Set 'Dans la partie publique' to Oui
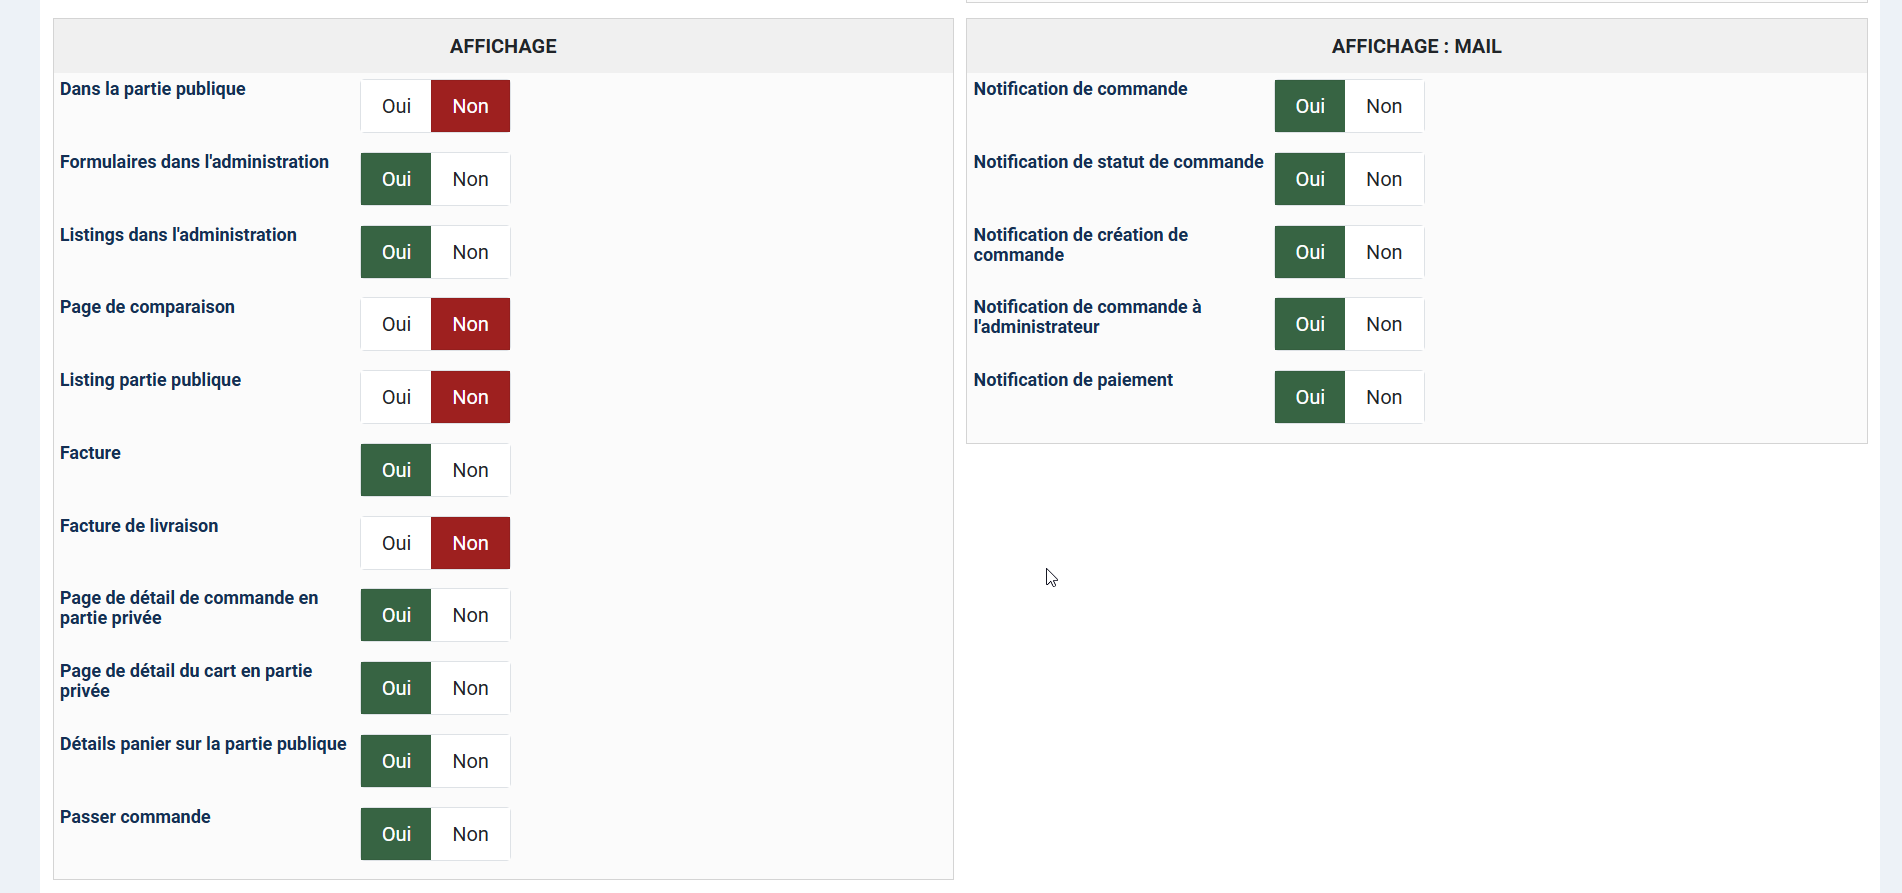This screenshot has width=1902, height=893. (x=396, y=106)
